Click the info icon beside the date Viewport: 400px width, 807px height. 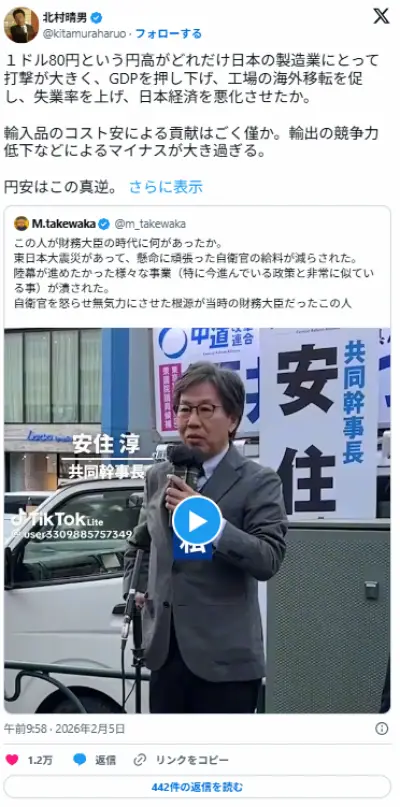pyautogui.click(x=381, y=728)
